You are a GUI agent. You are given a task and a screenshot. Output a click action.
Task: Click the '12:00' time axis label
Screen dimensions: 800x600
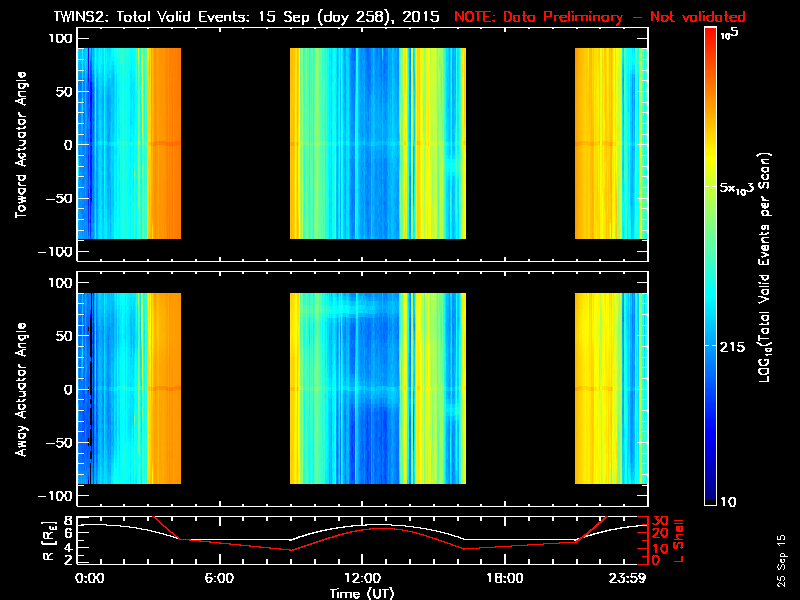point(362,578)
